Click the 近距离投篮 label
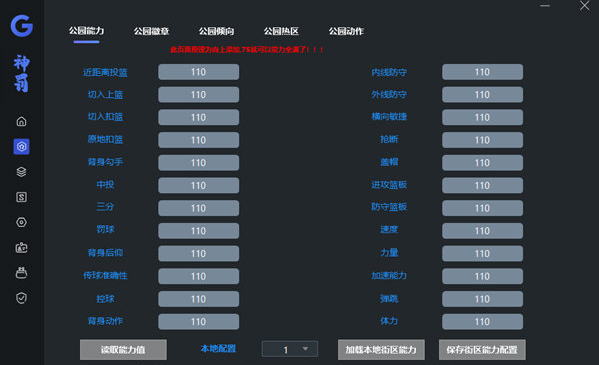 click(x=105, y=72)
